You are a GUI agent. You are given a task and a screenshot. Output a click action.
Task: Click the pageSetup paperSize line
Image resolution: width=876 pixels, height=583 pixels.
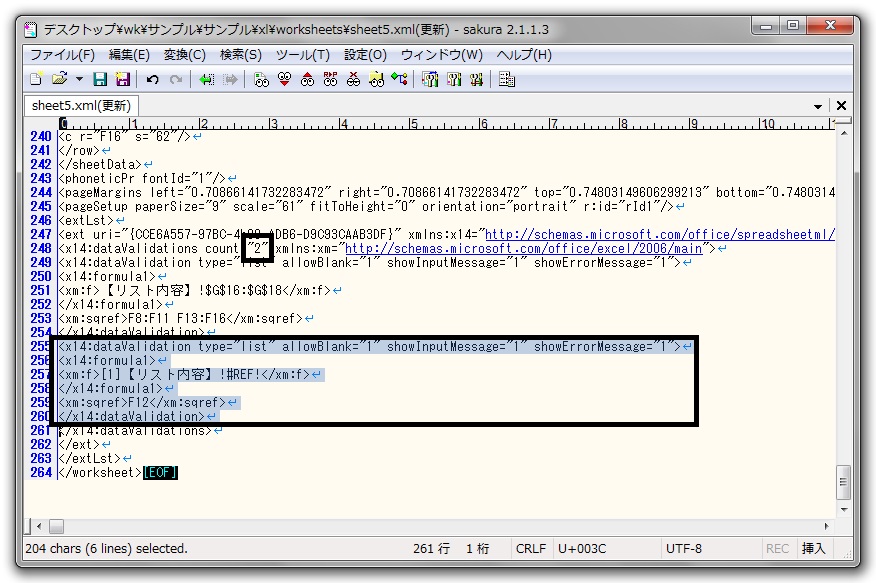click(366, 207)
